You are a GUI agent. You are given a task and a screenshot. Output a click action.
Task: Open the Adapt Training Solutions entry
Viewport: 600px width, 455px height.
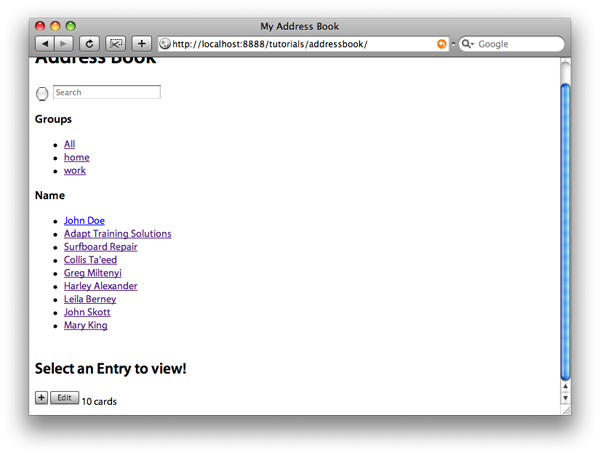pyautogui.click(x=117, y=233)
